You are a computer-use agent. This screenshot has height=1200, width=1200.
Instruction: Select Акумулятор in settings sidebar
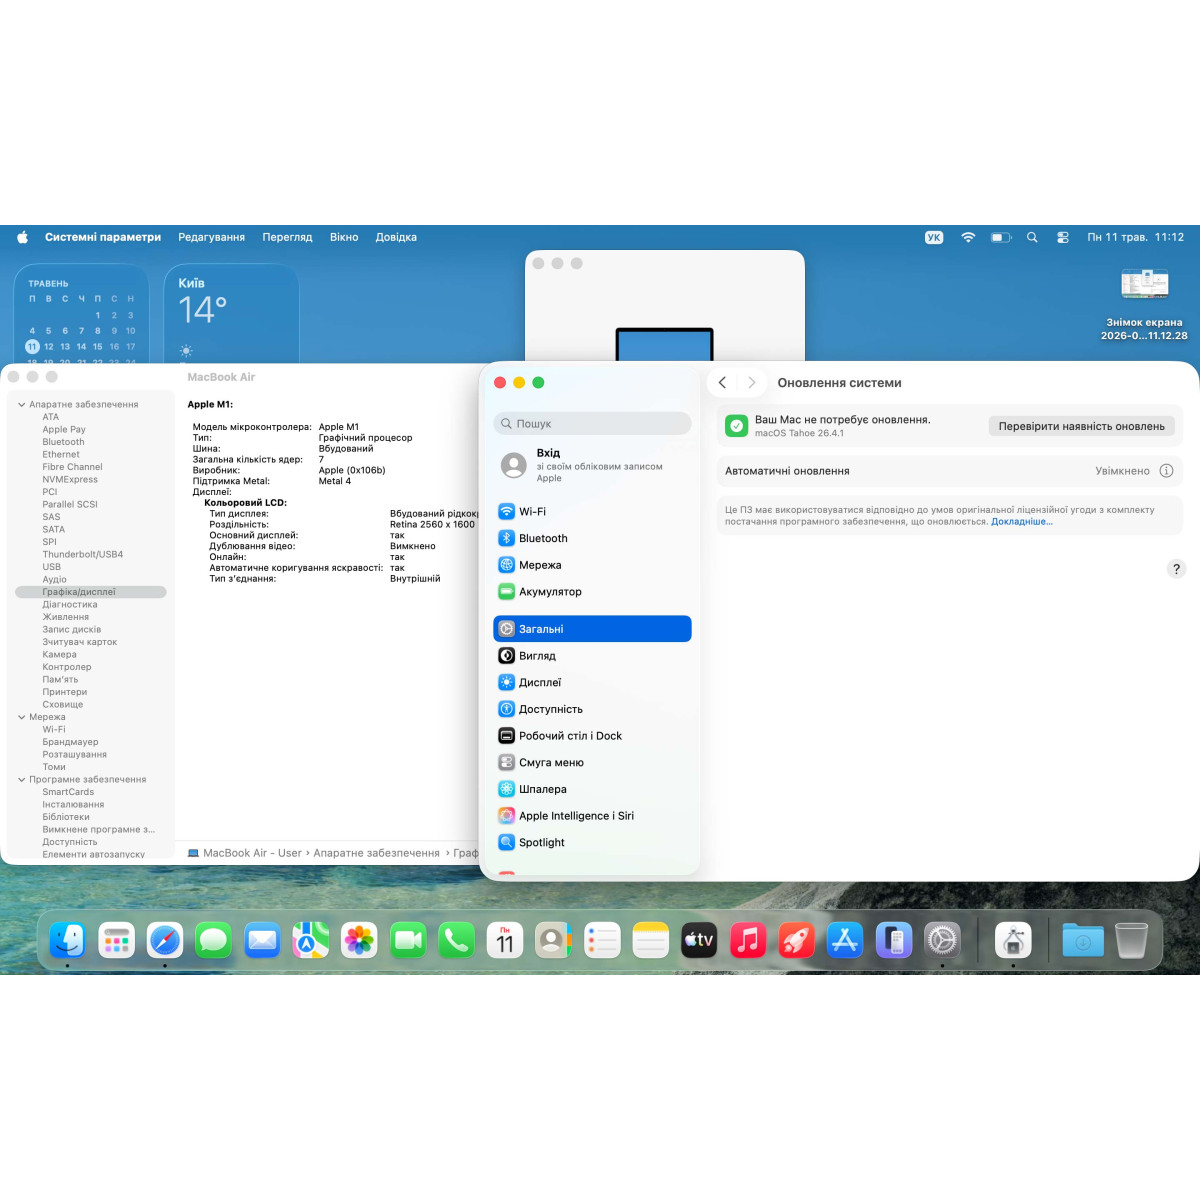tap(592, 592)
